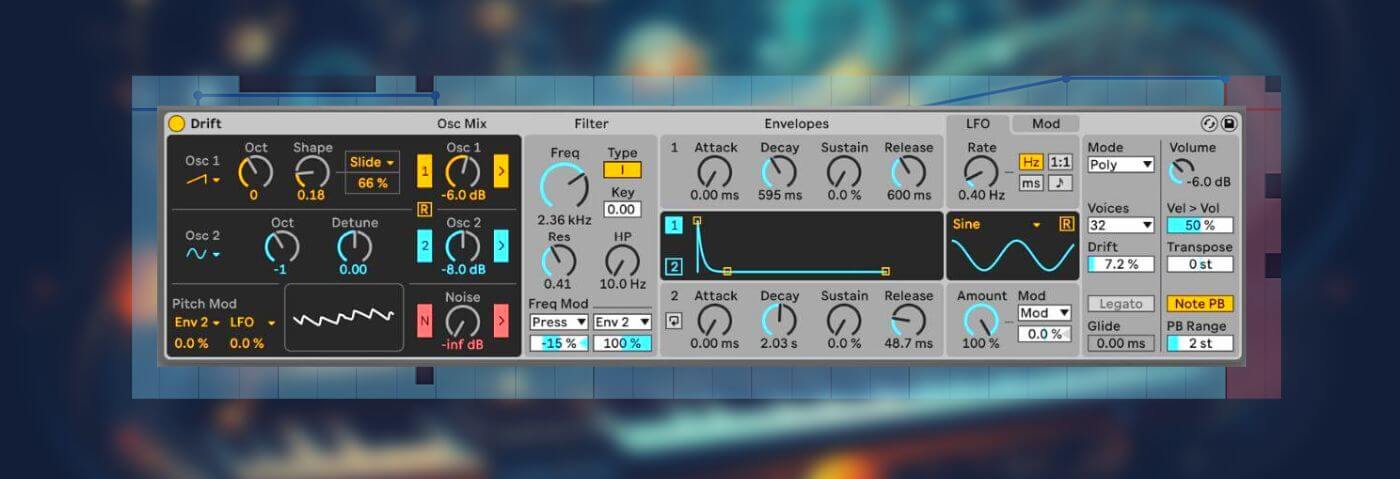Toggle the Envelope 2 cycling loop button

click(675, 321)
